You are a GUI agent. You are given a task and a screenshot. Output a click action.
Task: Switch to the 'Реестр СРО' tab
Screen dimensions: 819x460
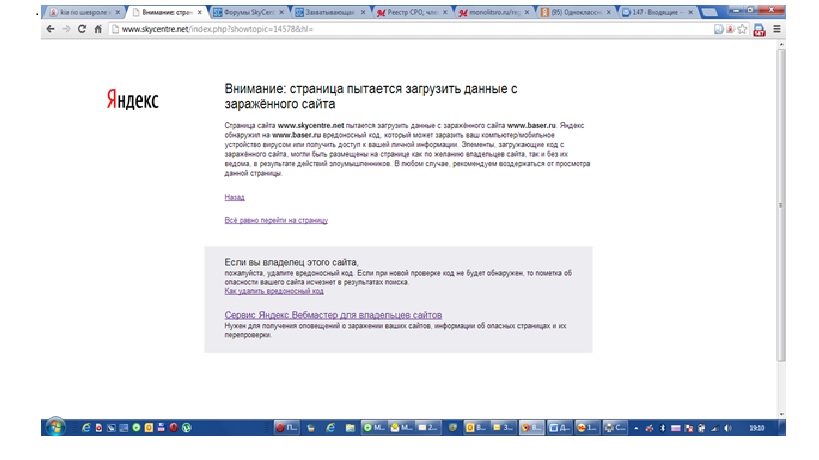click(x=413, y=12)
